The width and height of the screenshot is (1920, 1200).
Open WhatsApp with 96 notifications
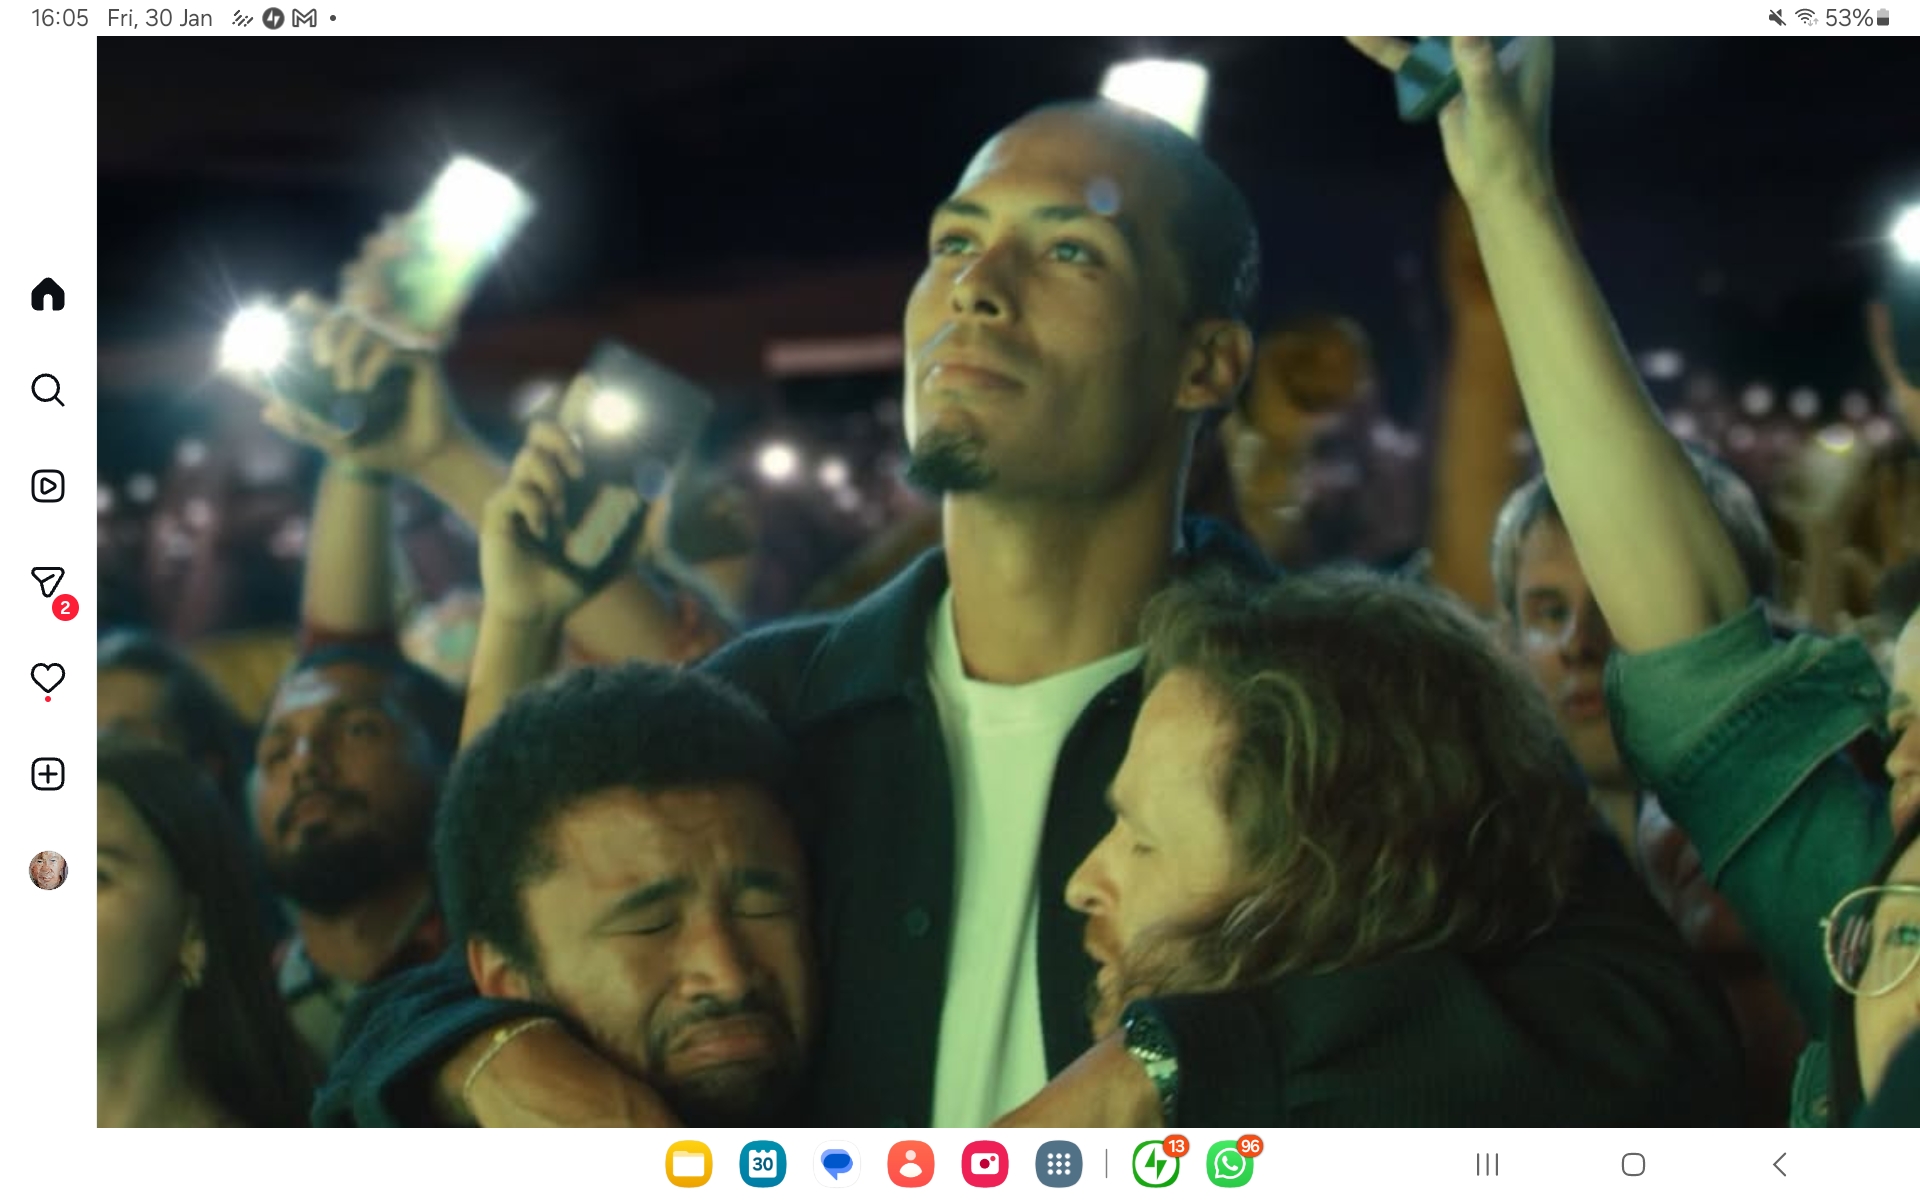coord(1230,1164)
